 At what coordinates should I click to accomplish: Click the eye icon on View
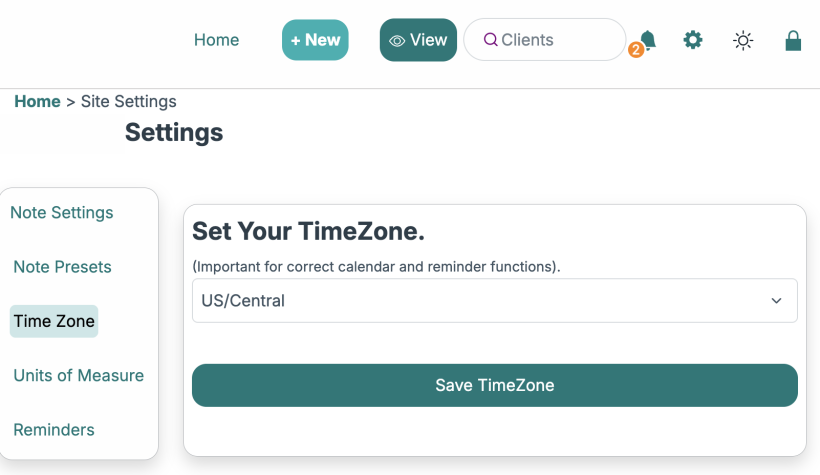click(x=397, y=41)
